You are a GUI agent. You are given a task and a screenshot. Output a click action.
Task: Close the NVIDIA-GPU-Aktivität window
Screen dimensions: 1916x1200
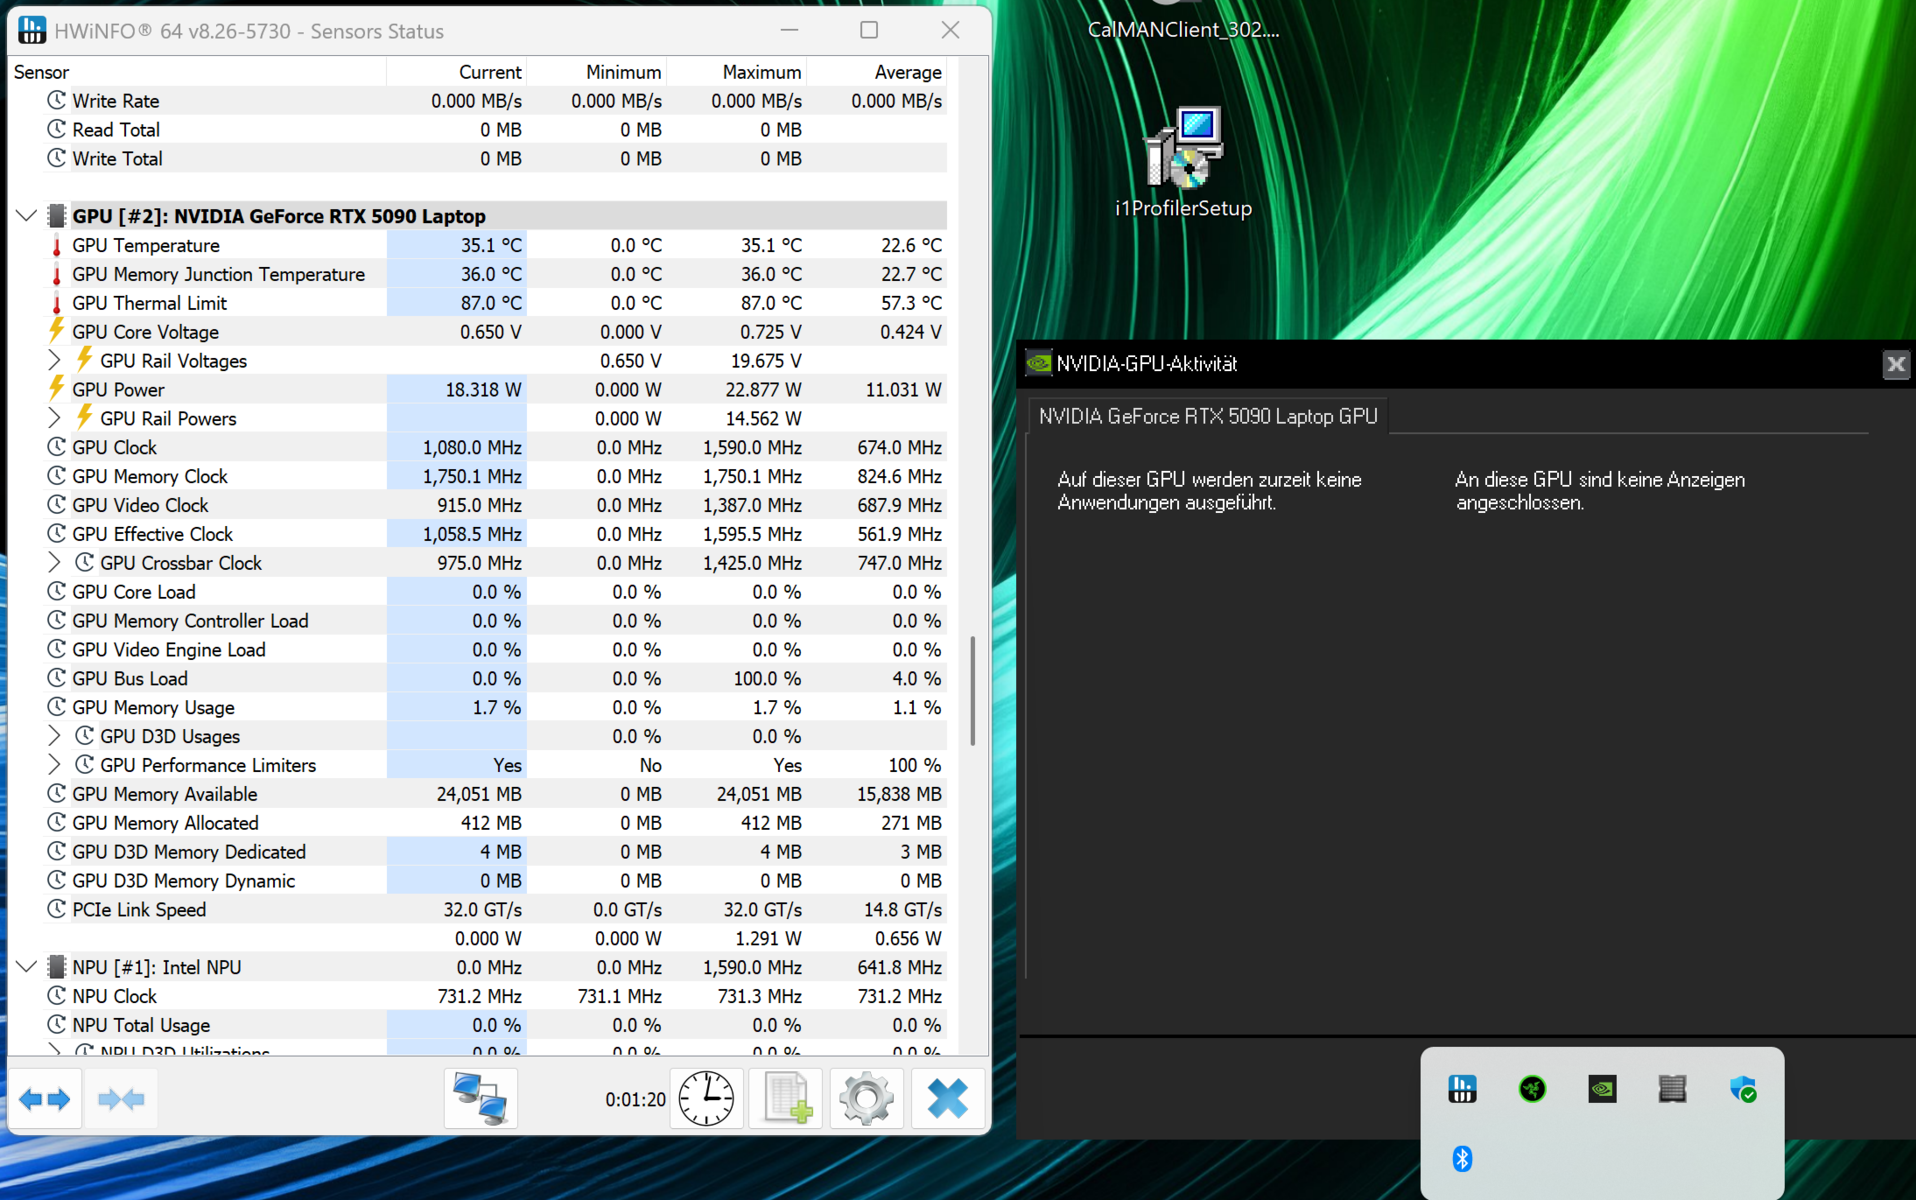[x=1896, y=364]
